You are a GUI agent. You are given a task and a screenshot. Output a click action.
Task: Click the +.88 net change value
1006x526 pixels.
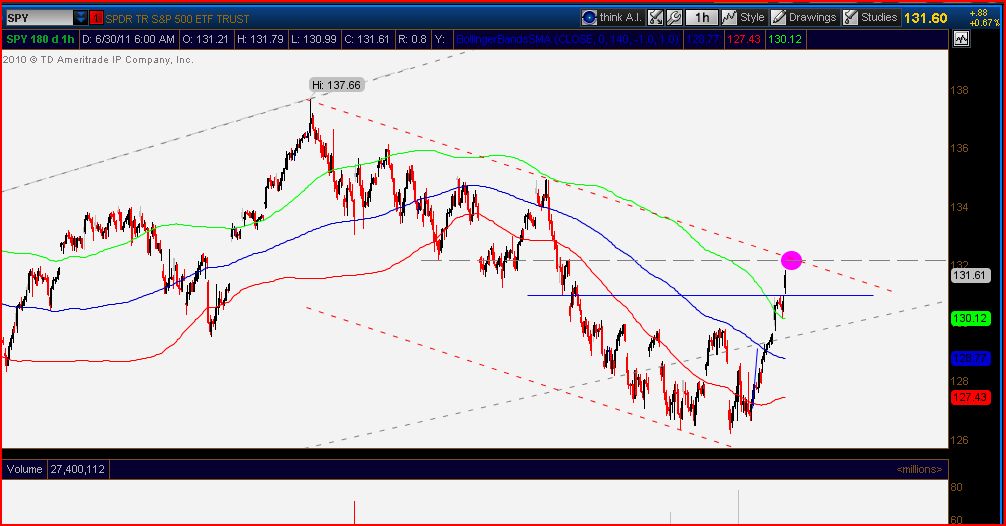click(979, 13)
